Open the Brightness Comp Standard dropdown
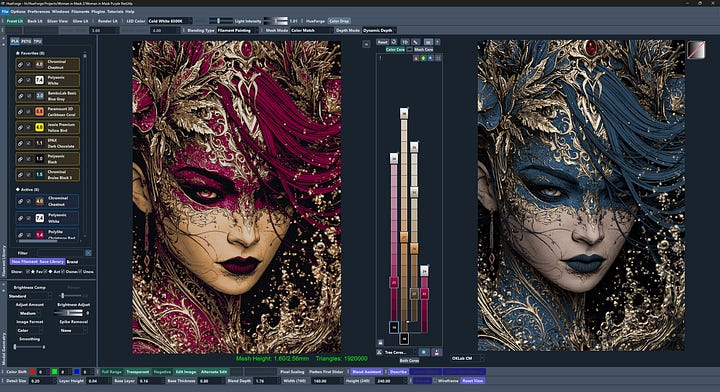The width and height of the screenshot is (720, 392). click(30, 296)
